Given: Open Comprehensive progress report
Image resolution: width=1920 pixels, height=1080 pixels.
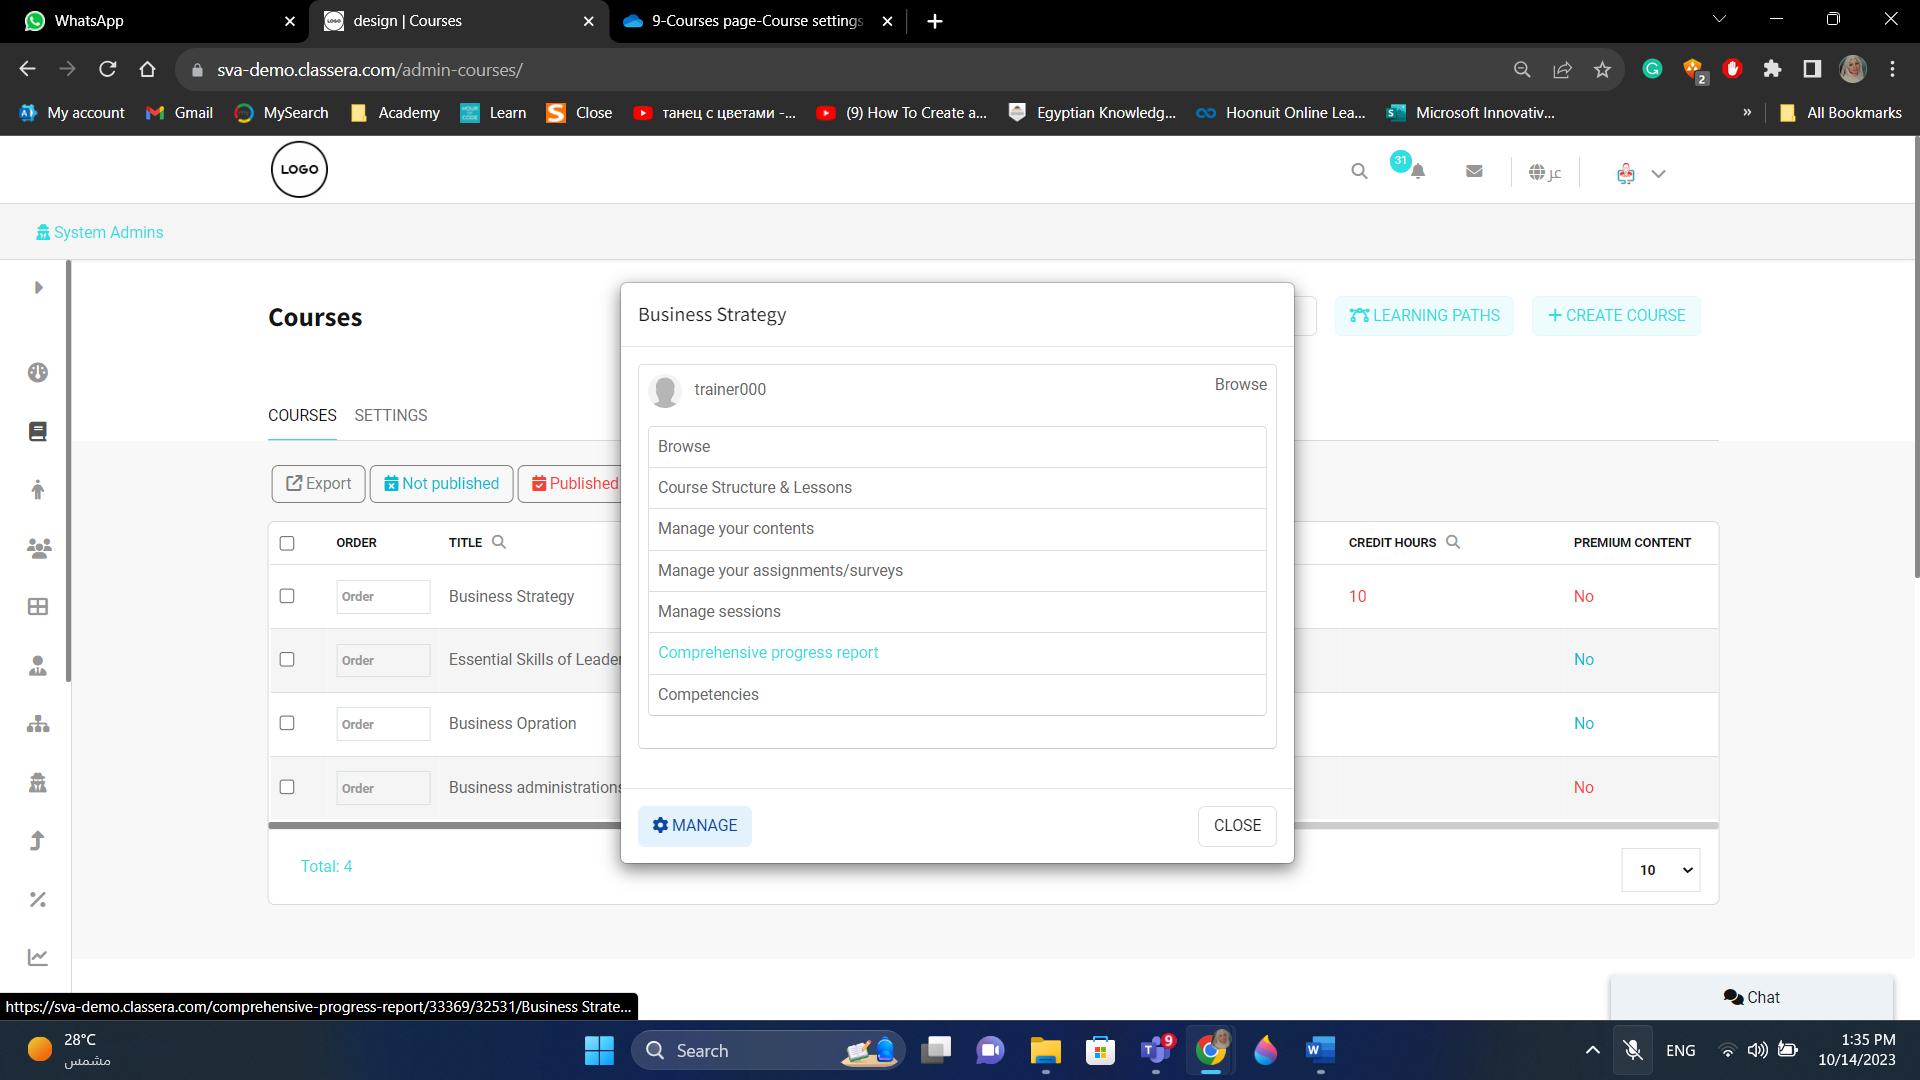Looking at the screenshot, I should [768, 652].
